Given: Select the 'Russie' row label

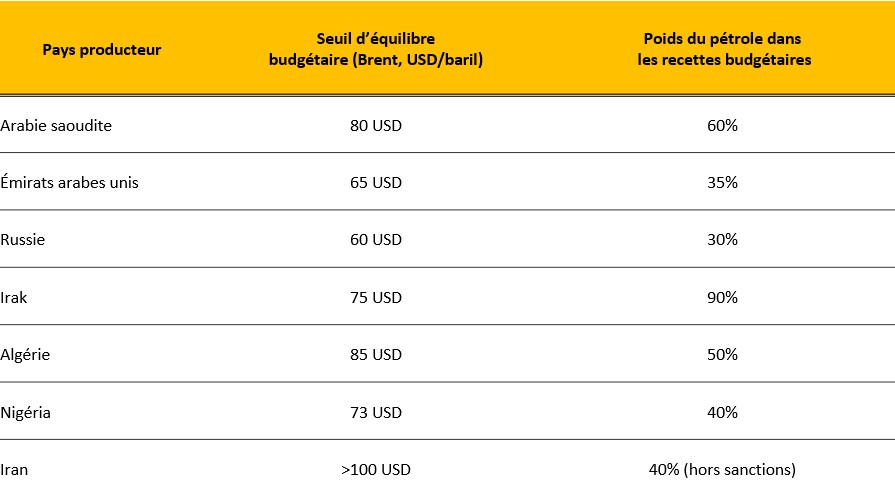Looking at the screenshot, I should 22,240.
